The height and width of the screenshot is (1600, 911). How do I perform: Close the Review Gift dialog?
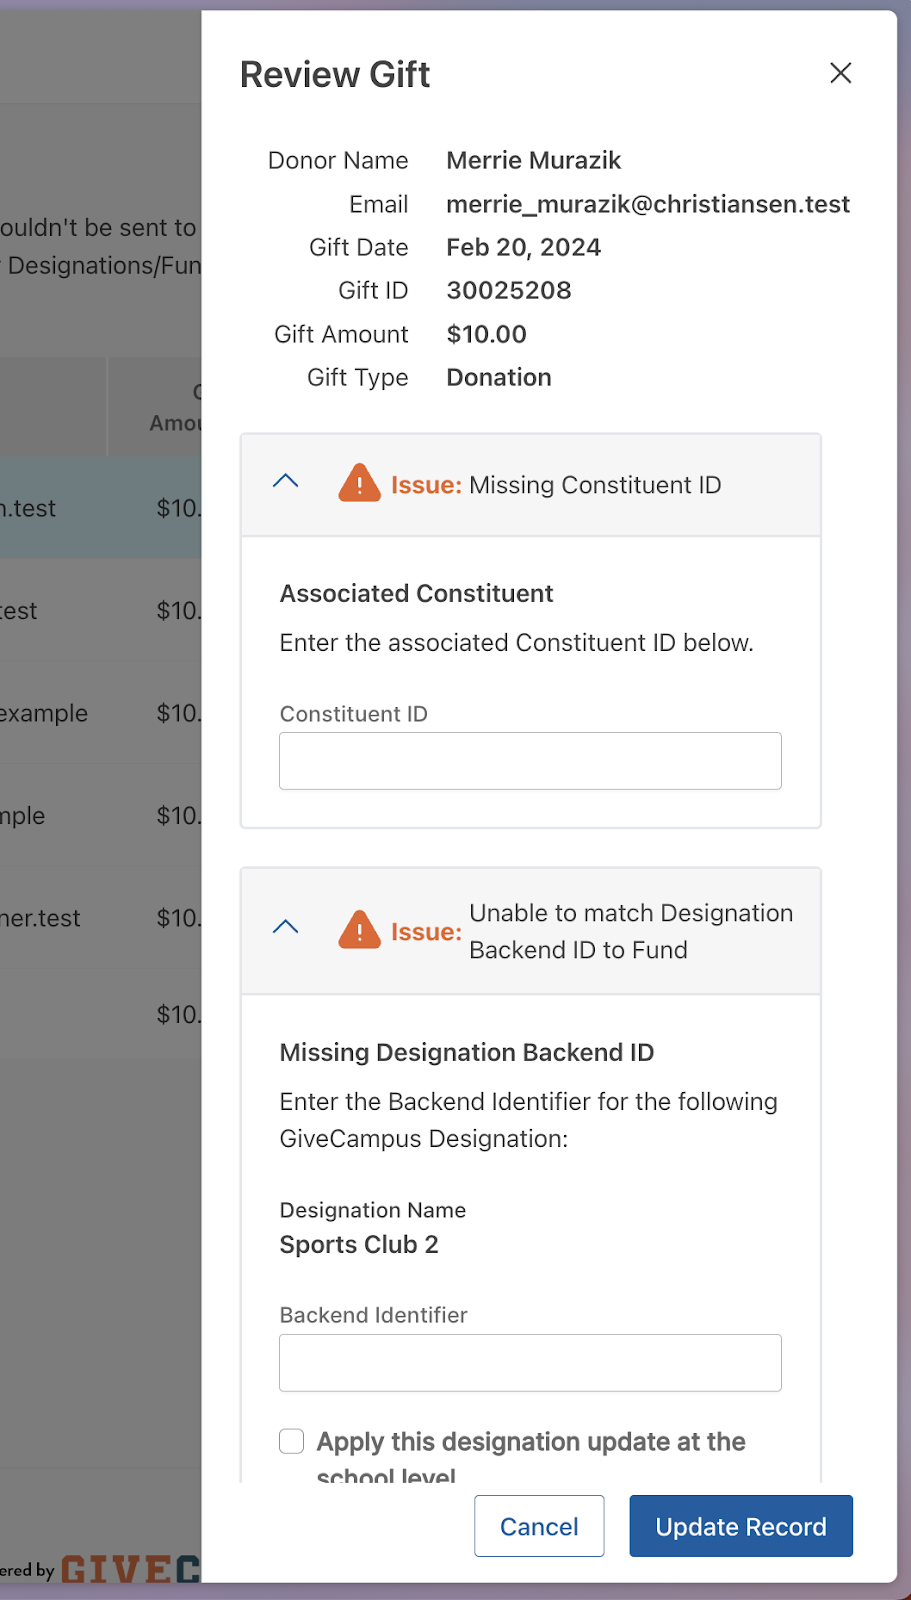pos(840,73)
